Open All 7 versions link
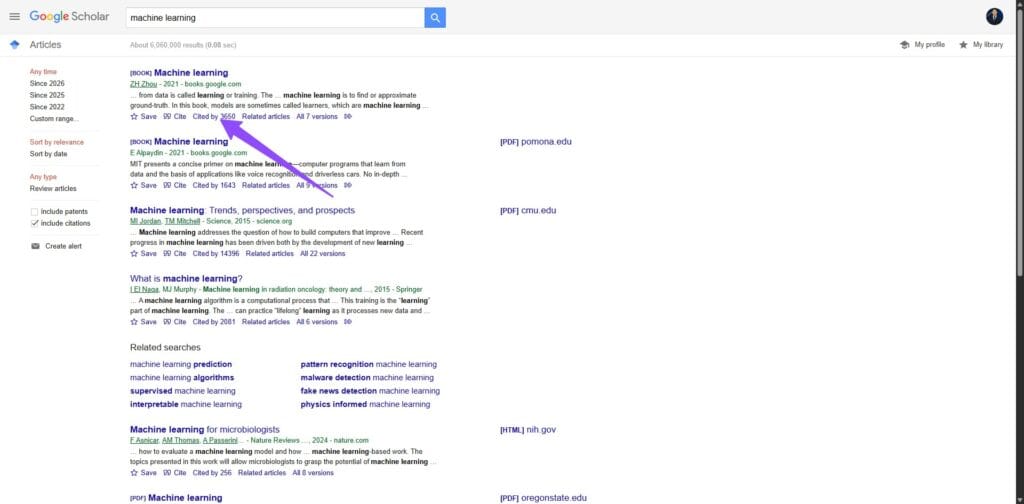Image resolution: width=1024 pixels, height=504 pixels. click(317, 116)
